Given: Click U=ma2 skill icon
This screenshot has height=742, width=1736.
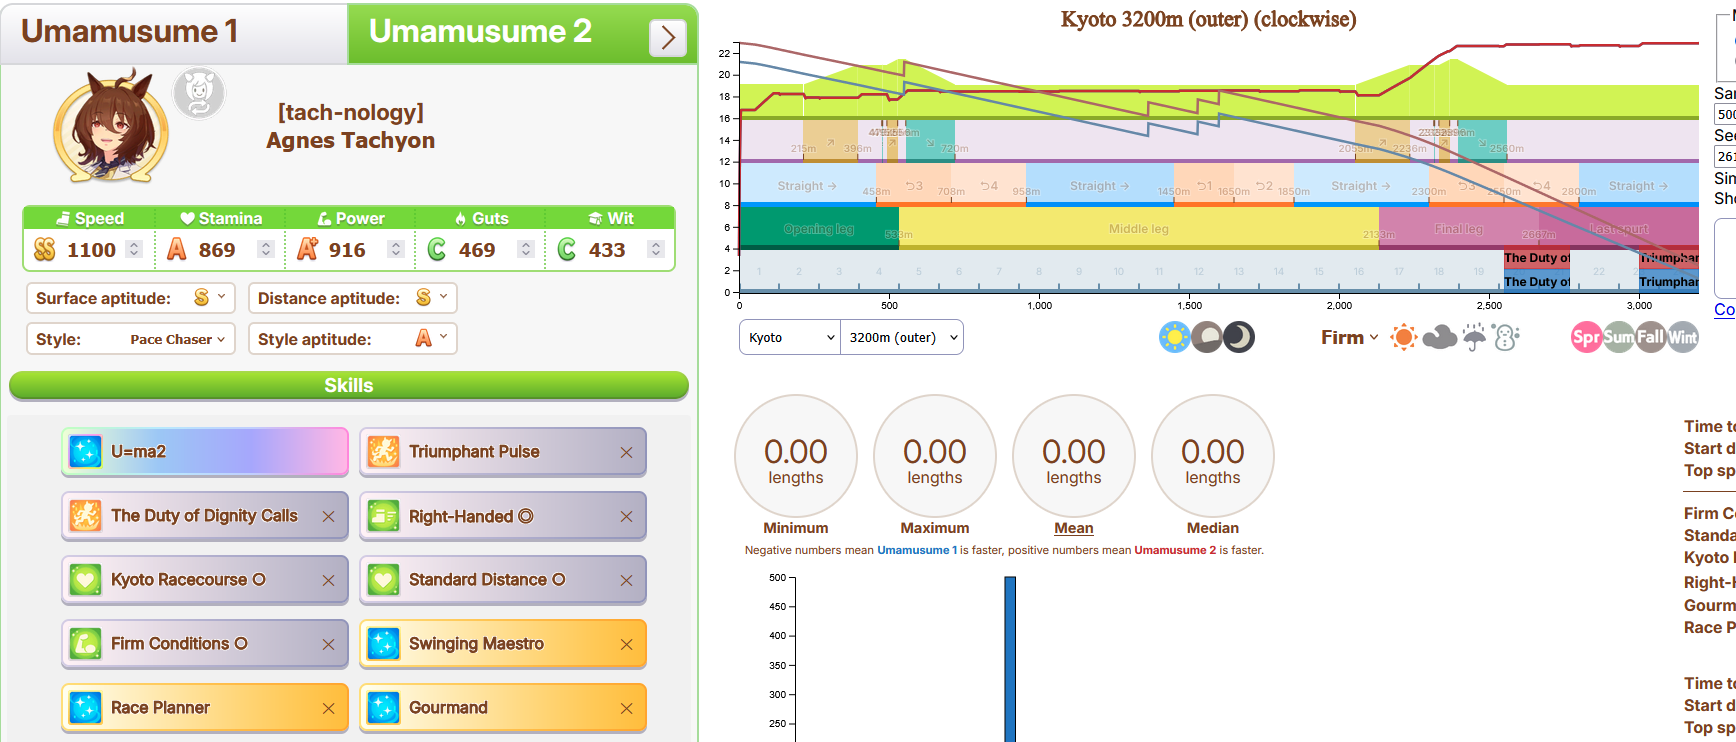Looking at the screenshot, I should pos(85,452).
